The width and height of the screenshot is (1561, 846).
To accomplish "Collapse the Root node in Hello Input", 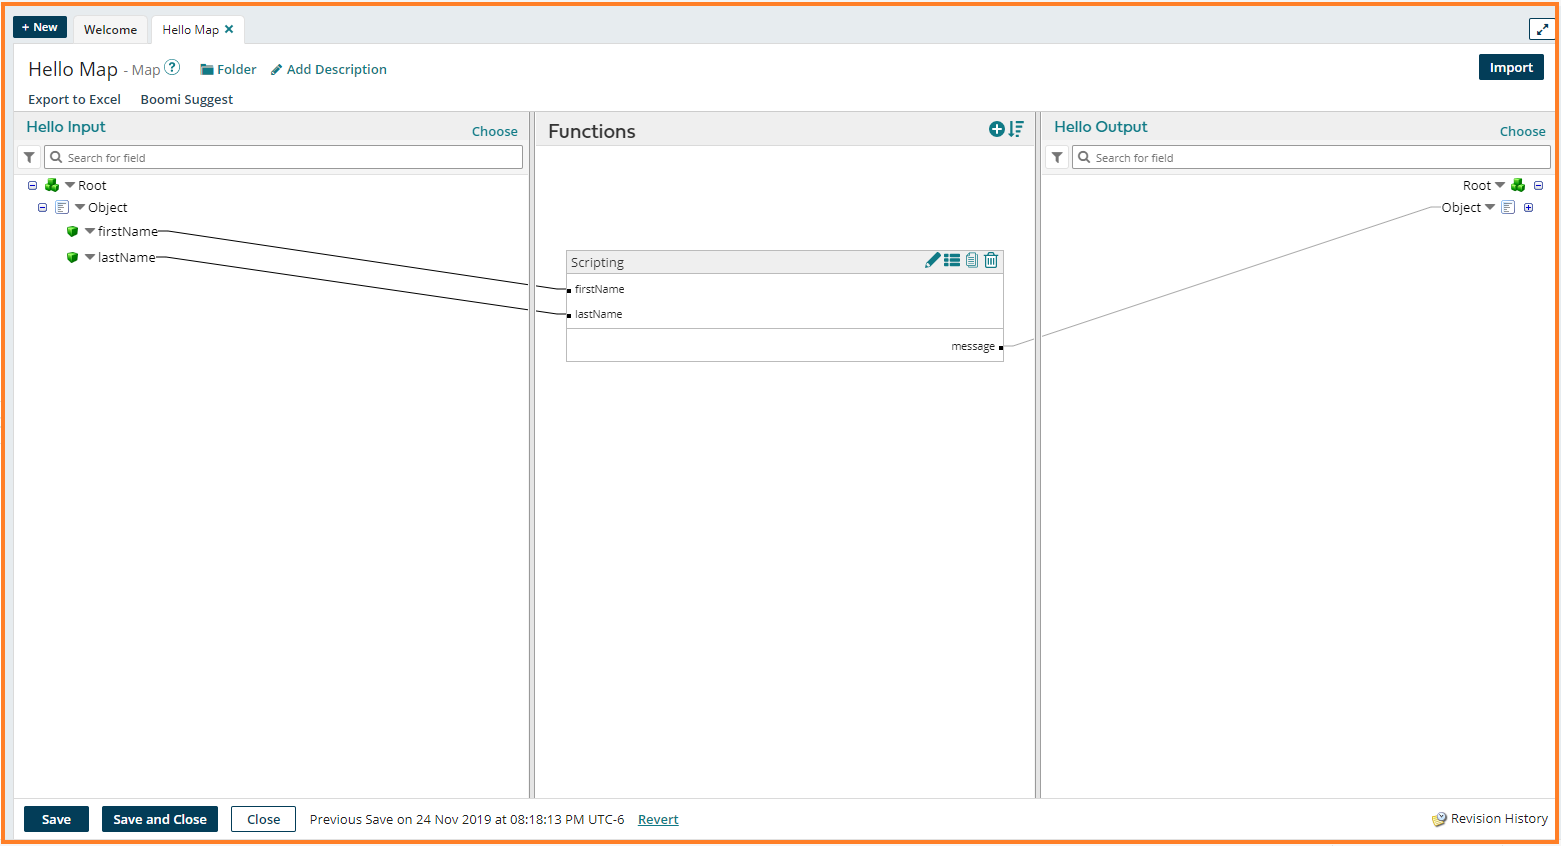I will [33, 185].
